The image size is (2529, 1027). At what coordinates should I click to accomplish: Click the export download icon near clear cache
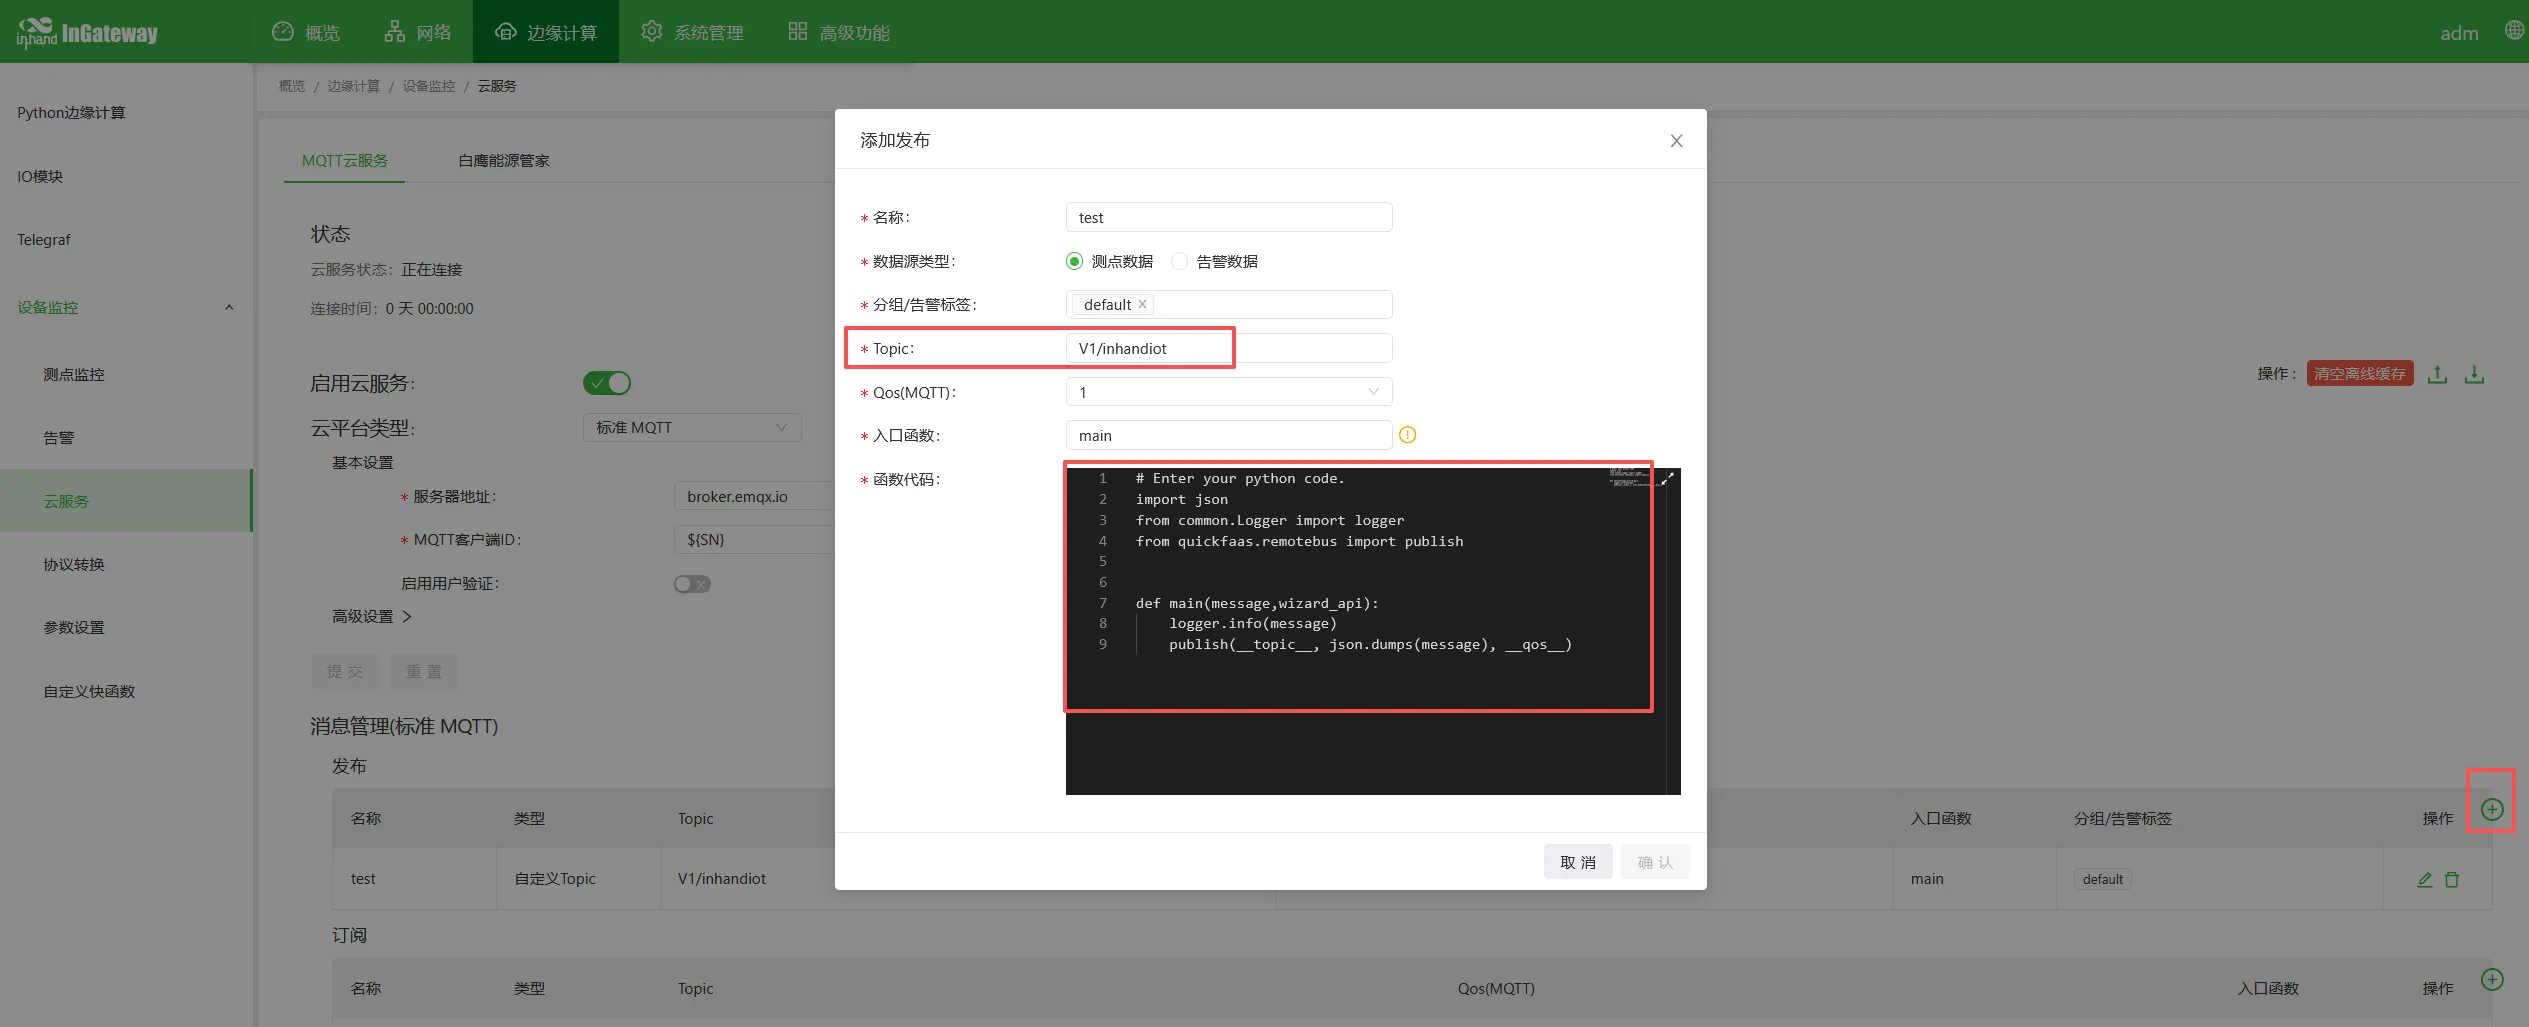coord(2474,374)
